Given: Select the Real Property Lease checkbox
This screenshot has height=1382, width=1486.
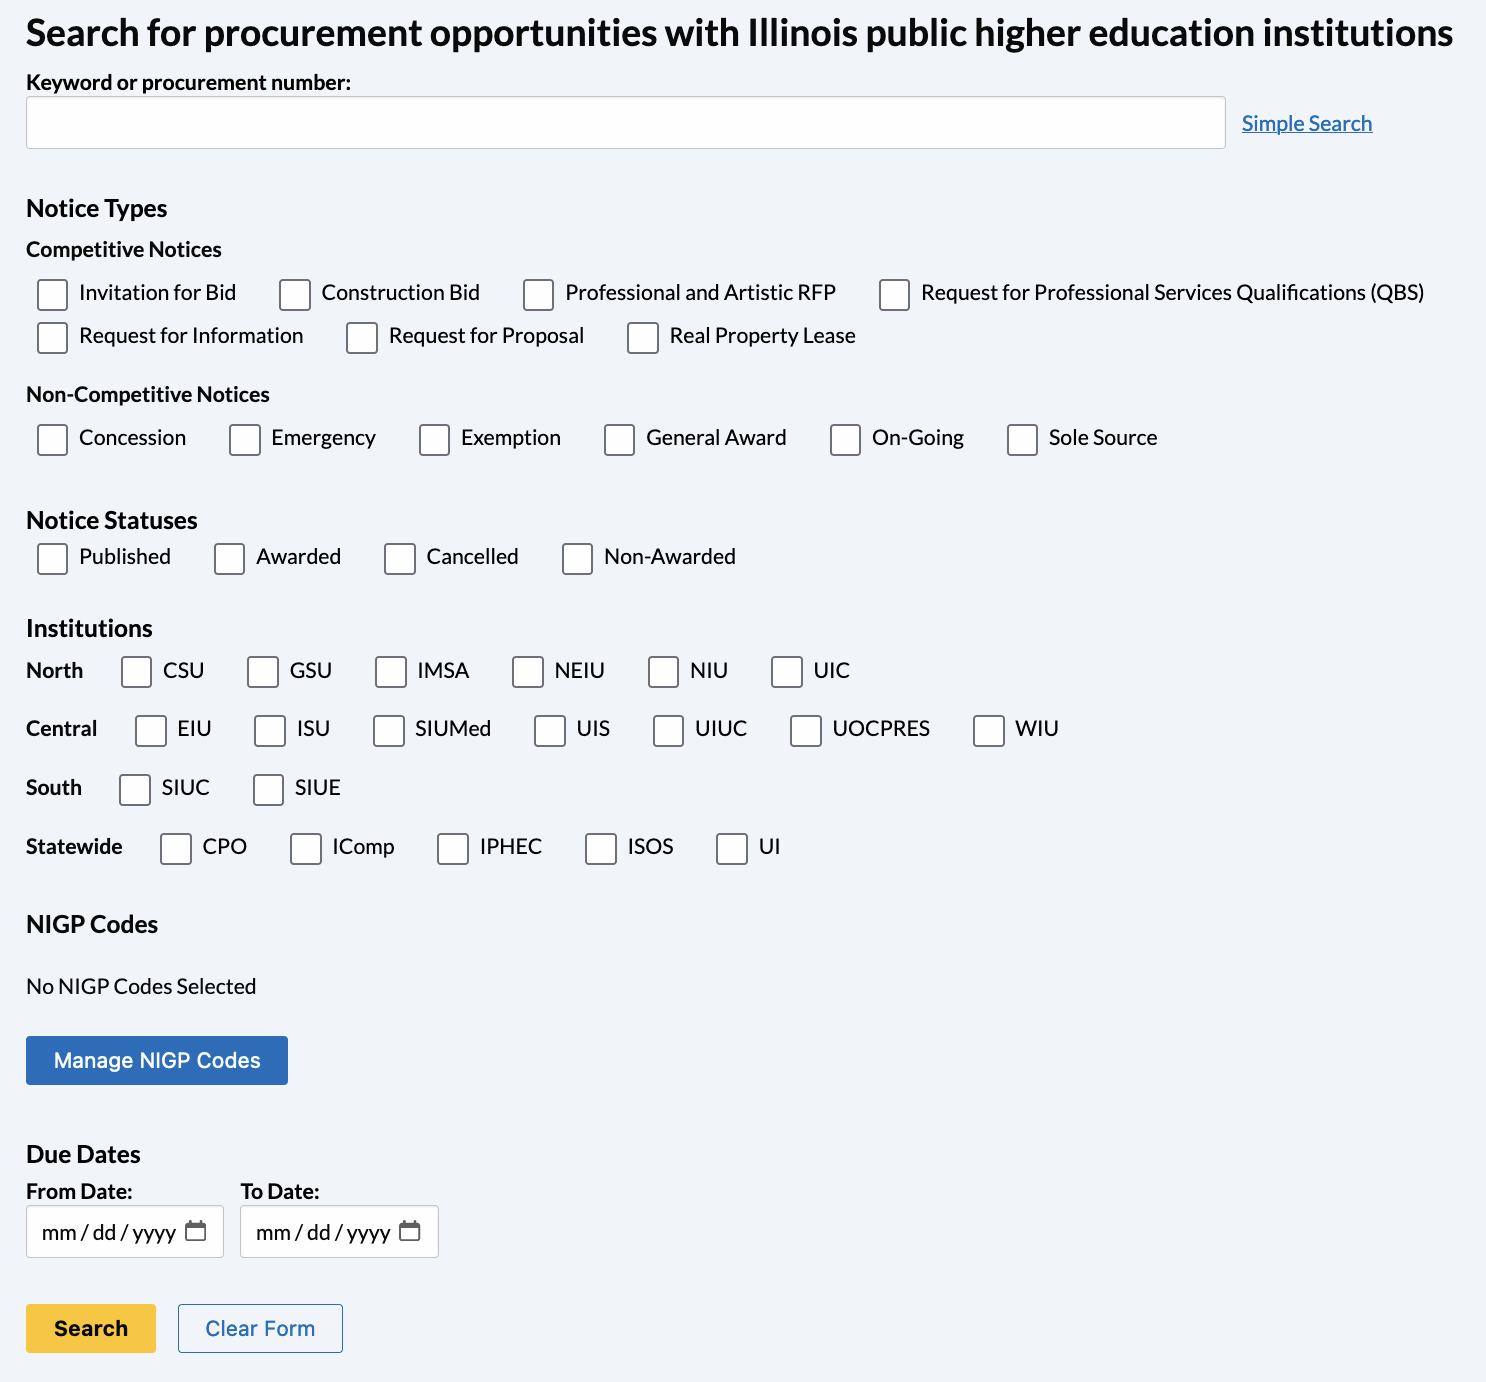Looking at the screenshot, I should tap(643, 338).
